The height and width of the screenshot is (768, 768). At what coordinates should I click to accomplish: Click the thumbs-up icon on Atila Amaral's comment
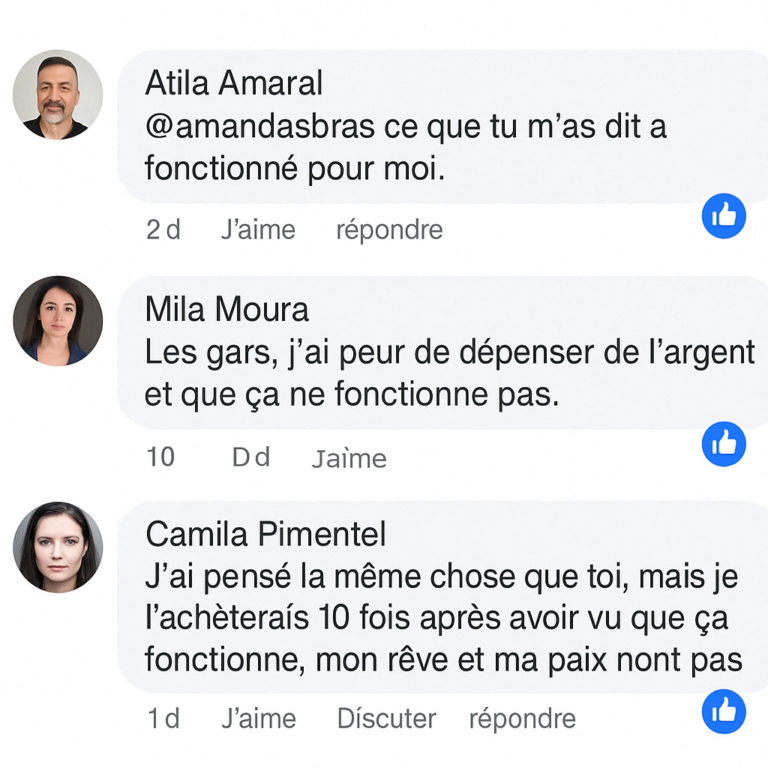point(724,216)
